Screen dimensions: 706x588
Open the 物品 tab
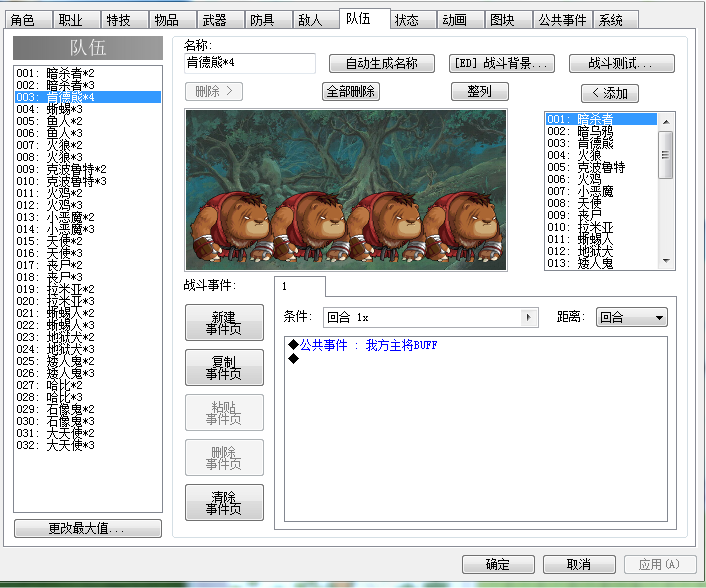[x=173, y=20]
